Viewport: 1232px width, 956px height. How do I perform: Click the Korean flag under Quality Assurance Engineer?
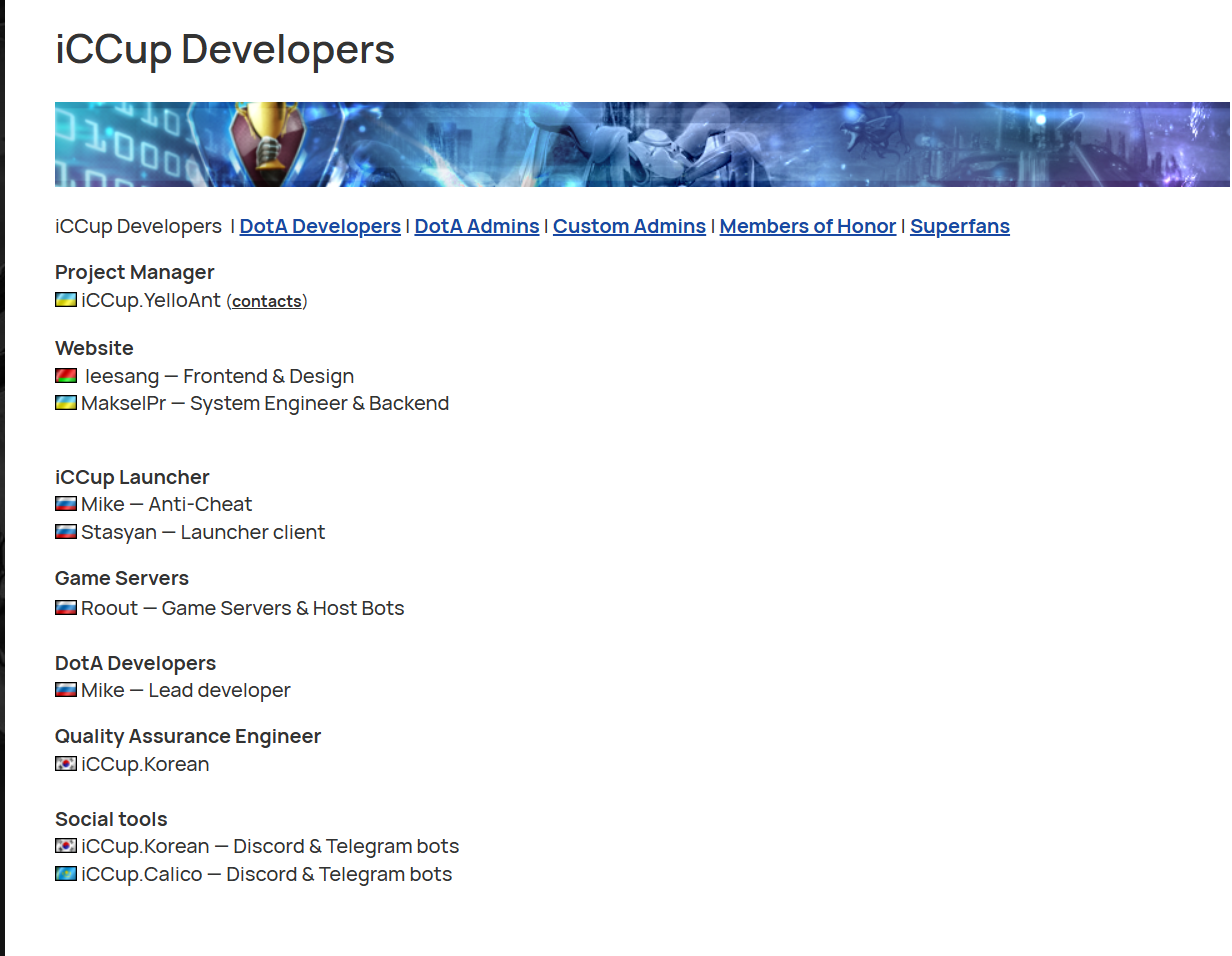[x=66, y=764]
